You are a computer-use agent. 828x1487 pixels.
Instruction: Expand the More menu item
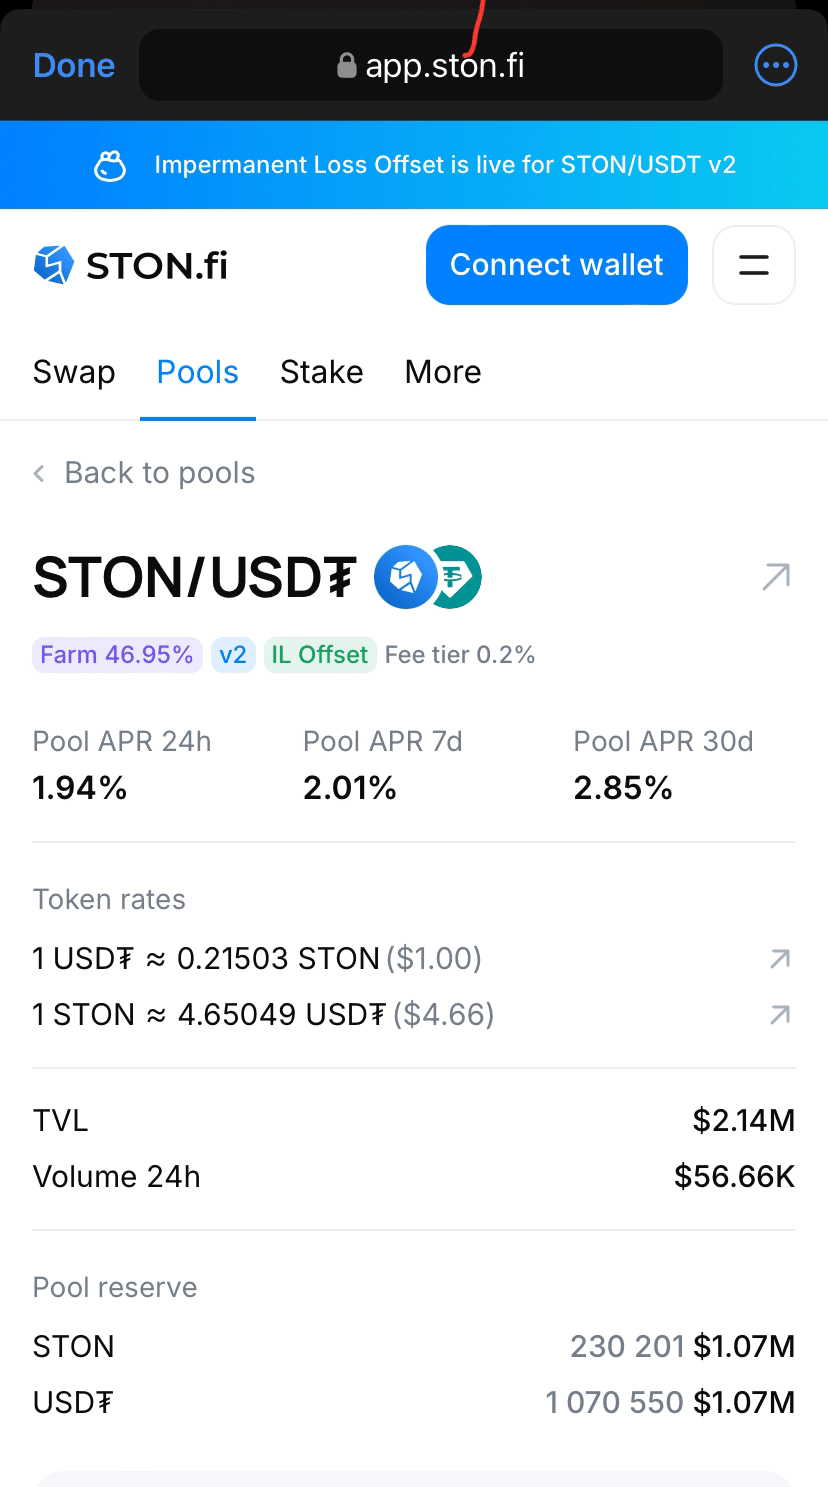[x=443, y=372]
